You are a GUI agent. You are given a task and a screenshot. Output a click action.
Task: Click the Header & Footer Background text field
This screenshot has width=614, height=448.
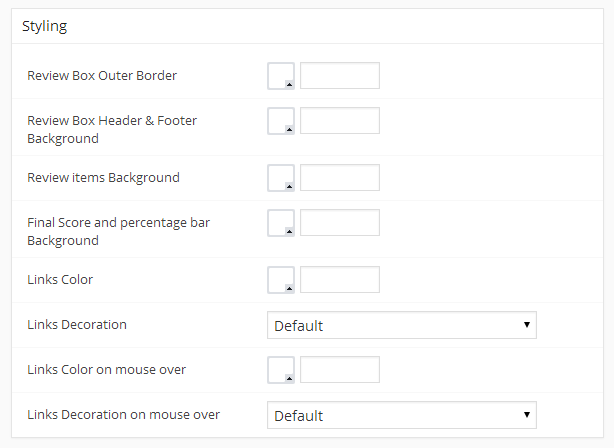[340, 121]
